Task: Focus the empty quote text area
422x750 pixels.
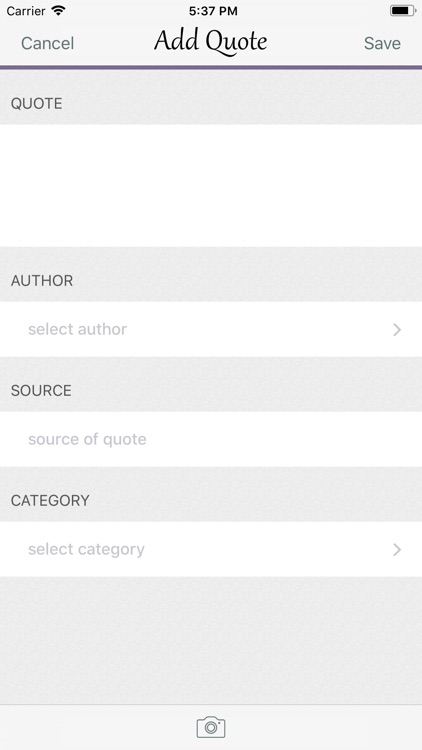Action: [x=211, y=186]
